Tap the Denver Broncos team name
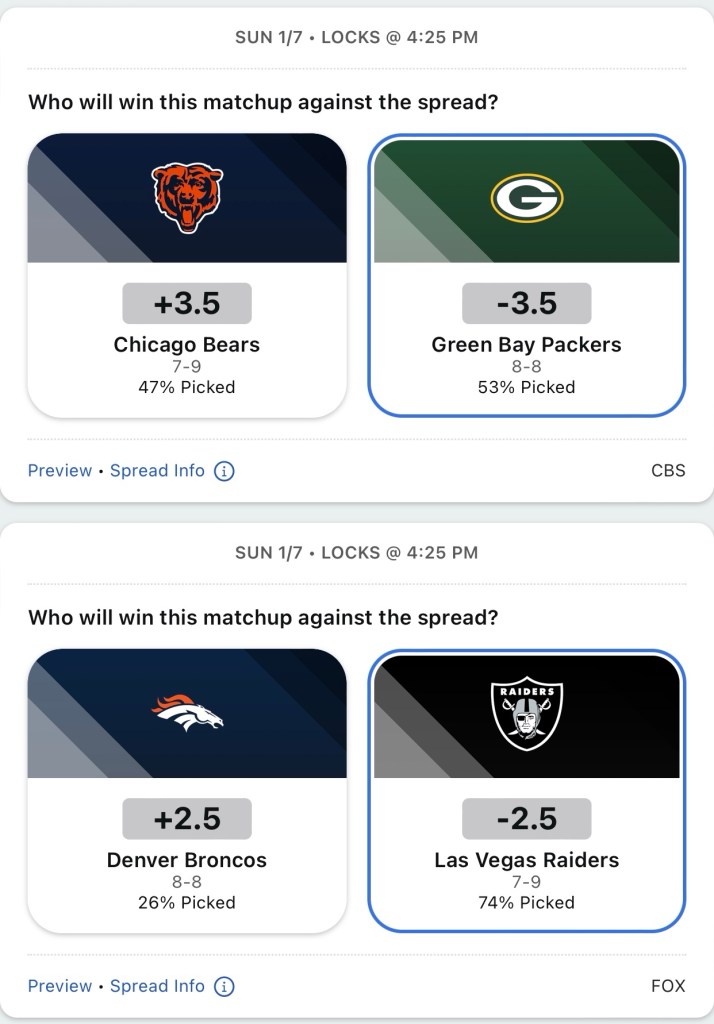 click(187, 860)
